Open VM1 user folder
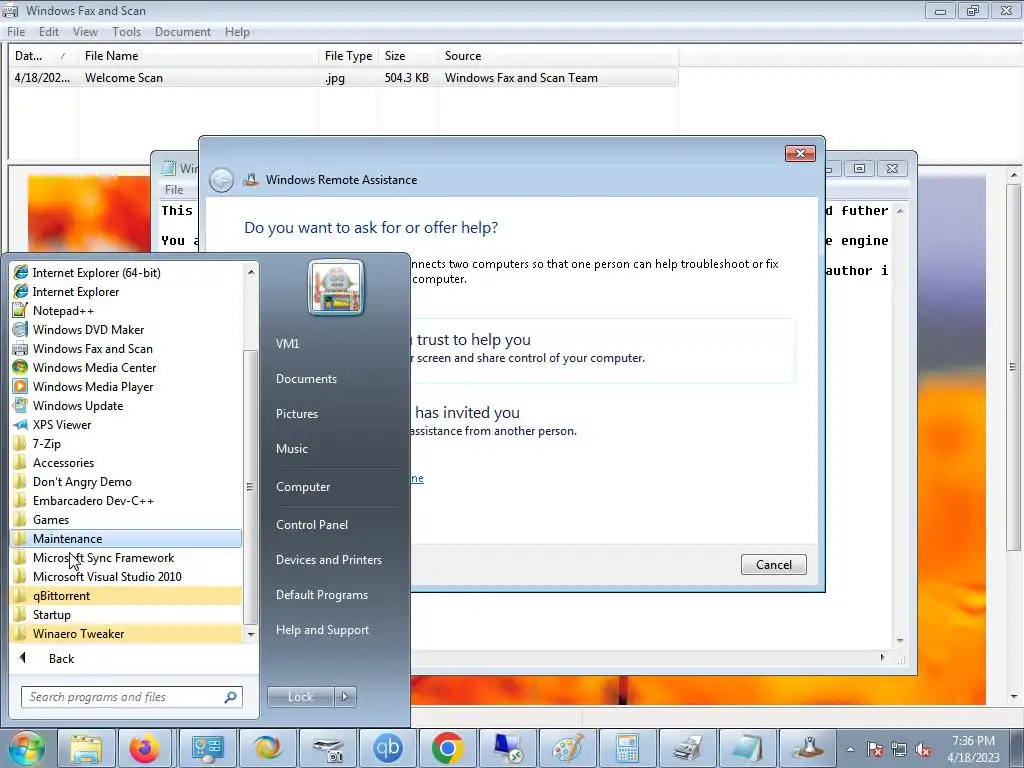1024x768 pixels. pyautogui.click(x=287, y=344)
